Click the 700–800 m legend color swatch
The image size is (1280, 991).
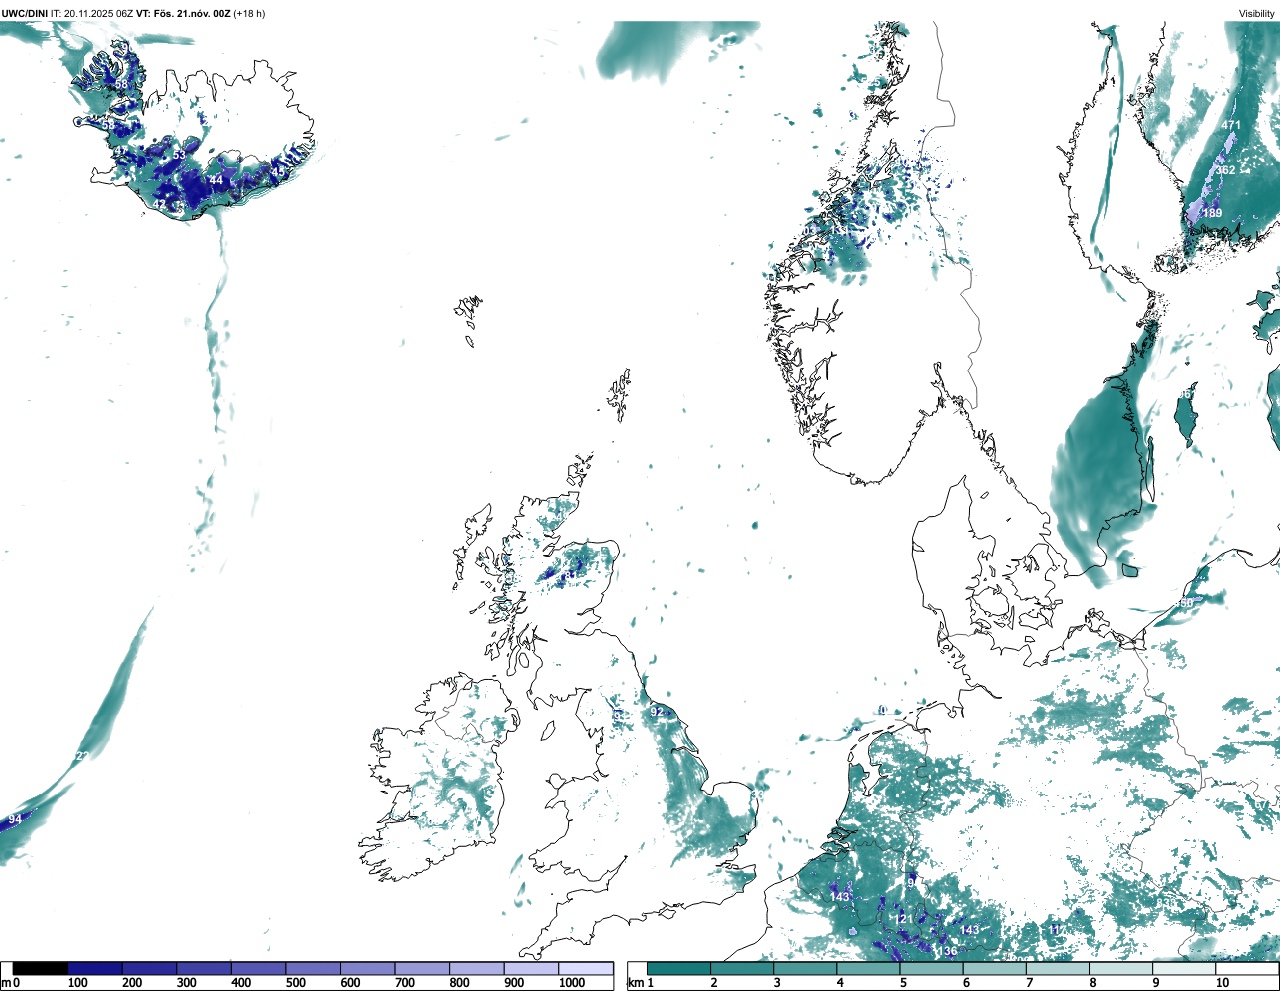pos(422,968)
